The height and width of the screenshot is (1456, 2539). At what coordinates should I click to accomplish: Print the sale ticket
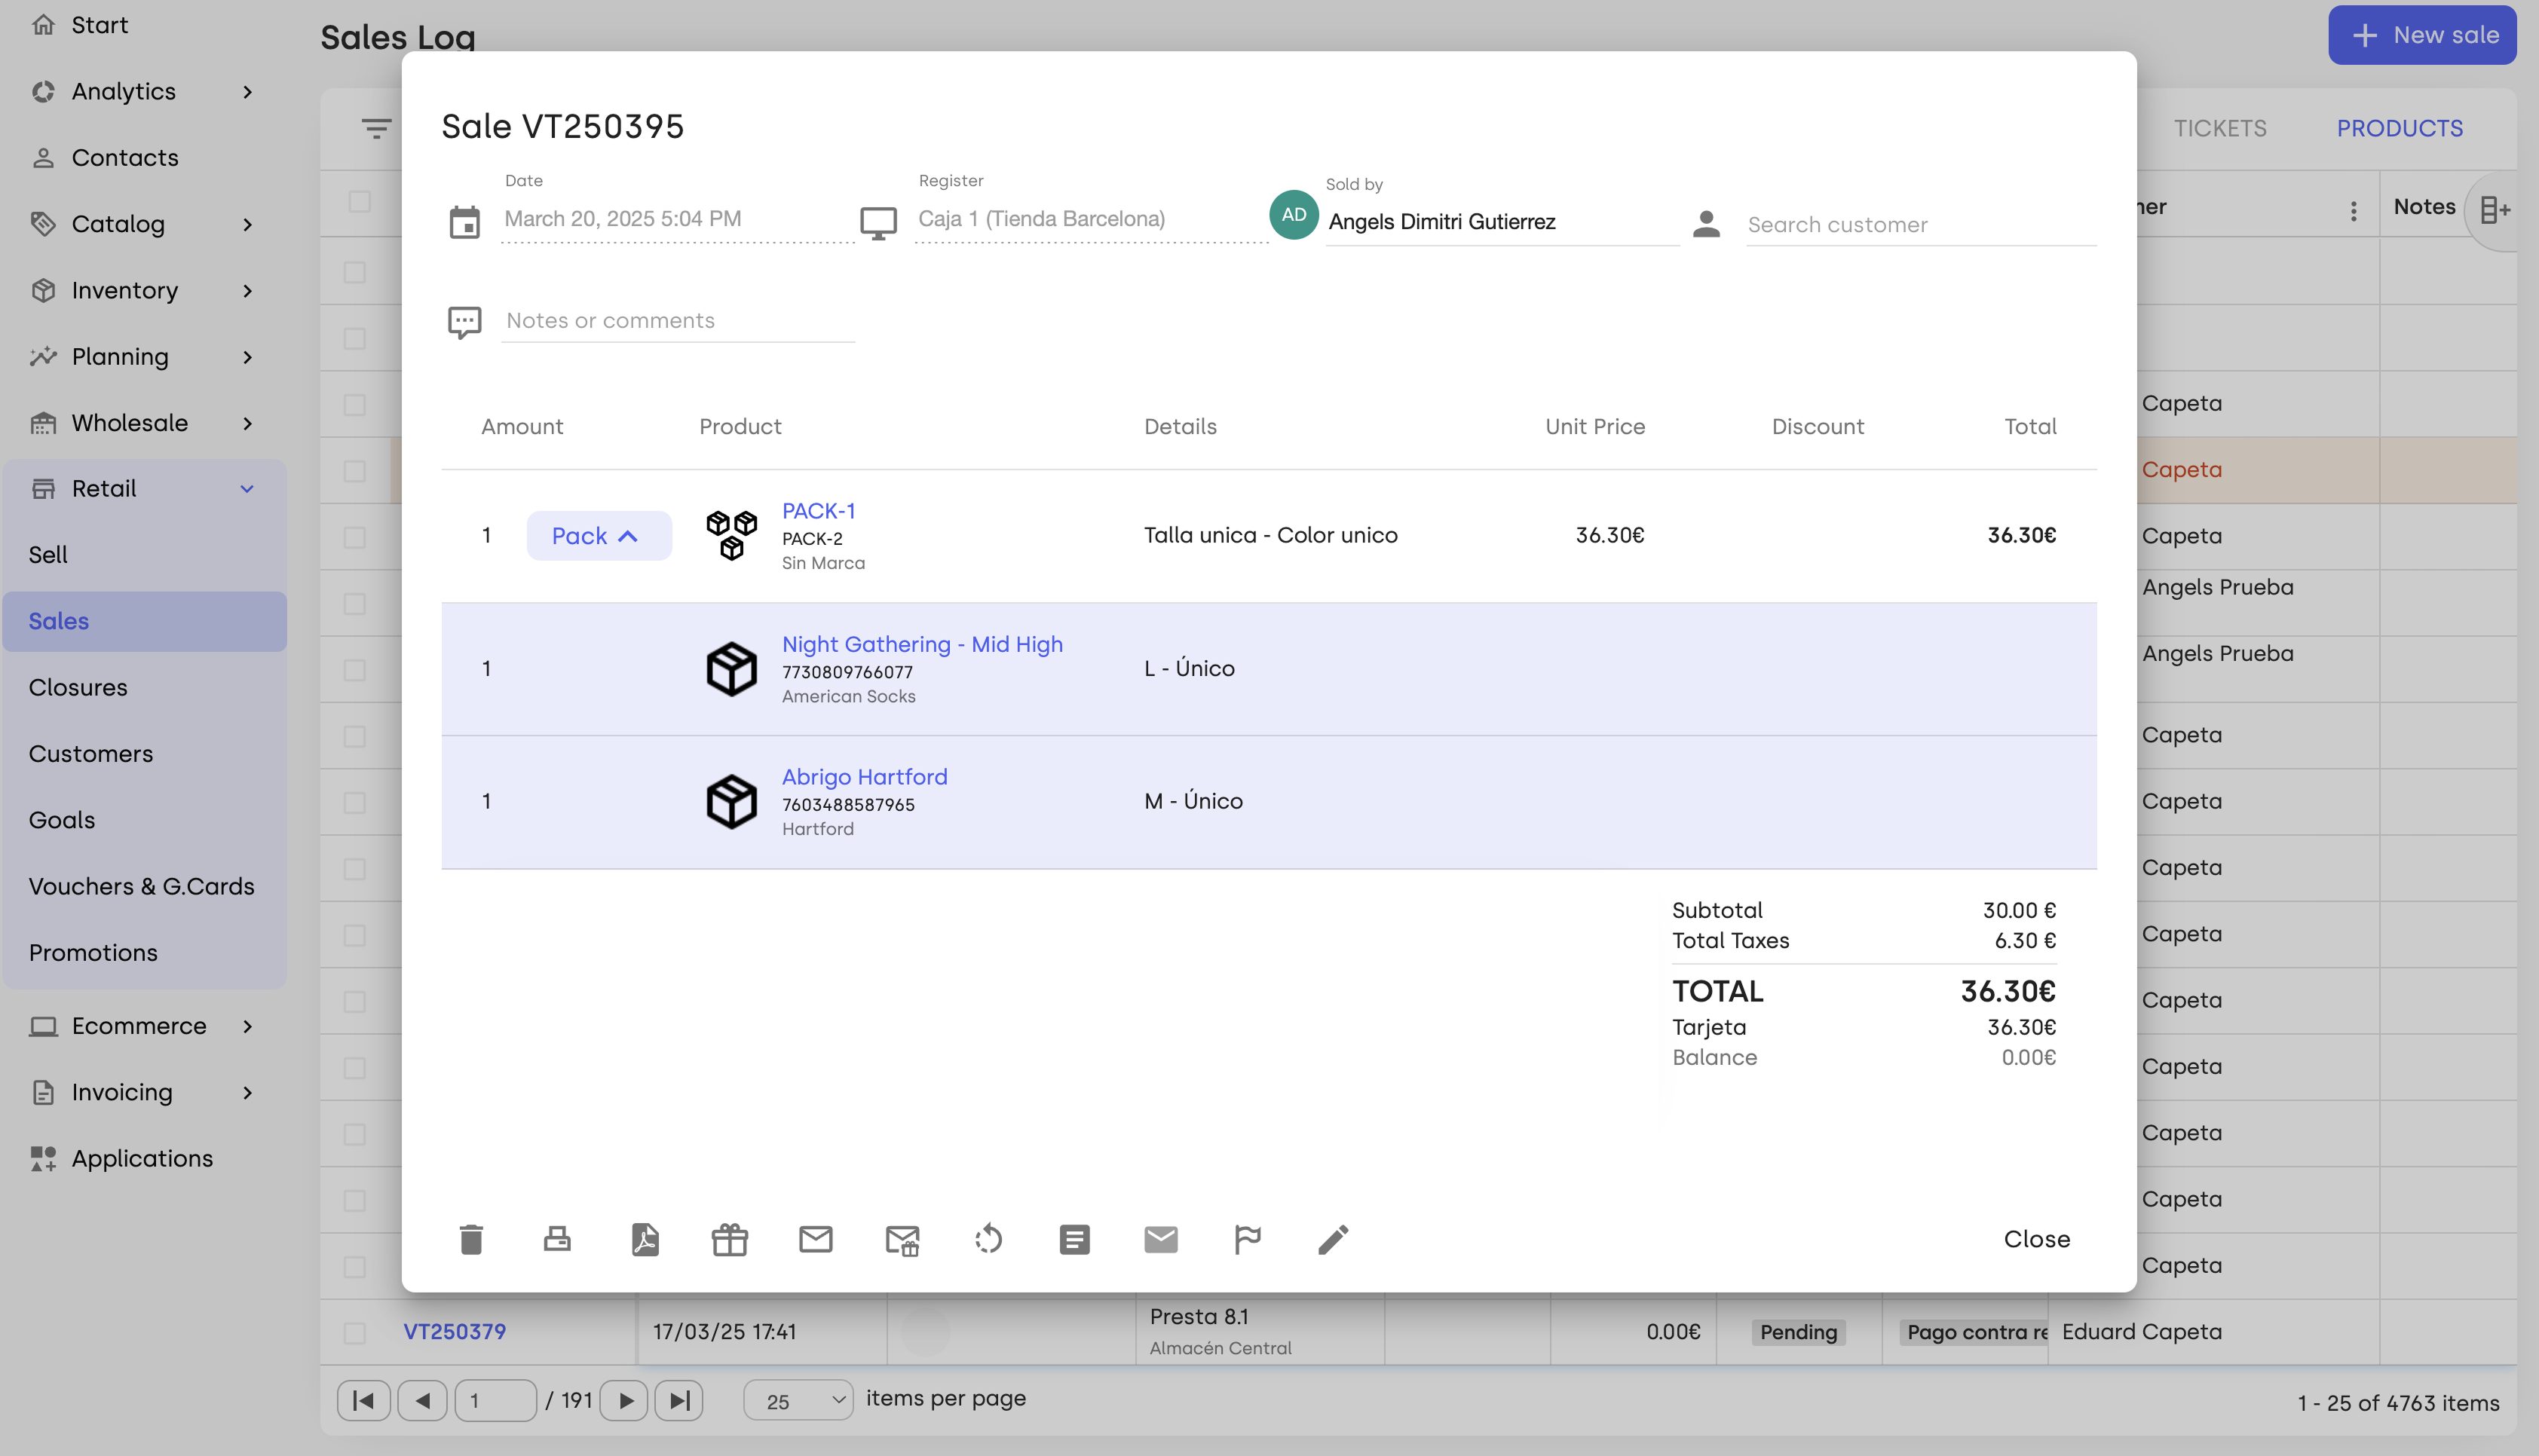(x=557, y=1239)
